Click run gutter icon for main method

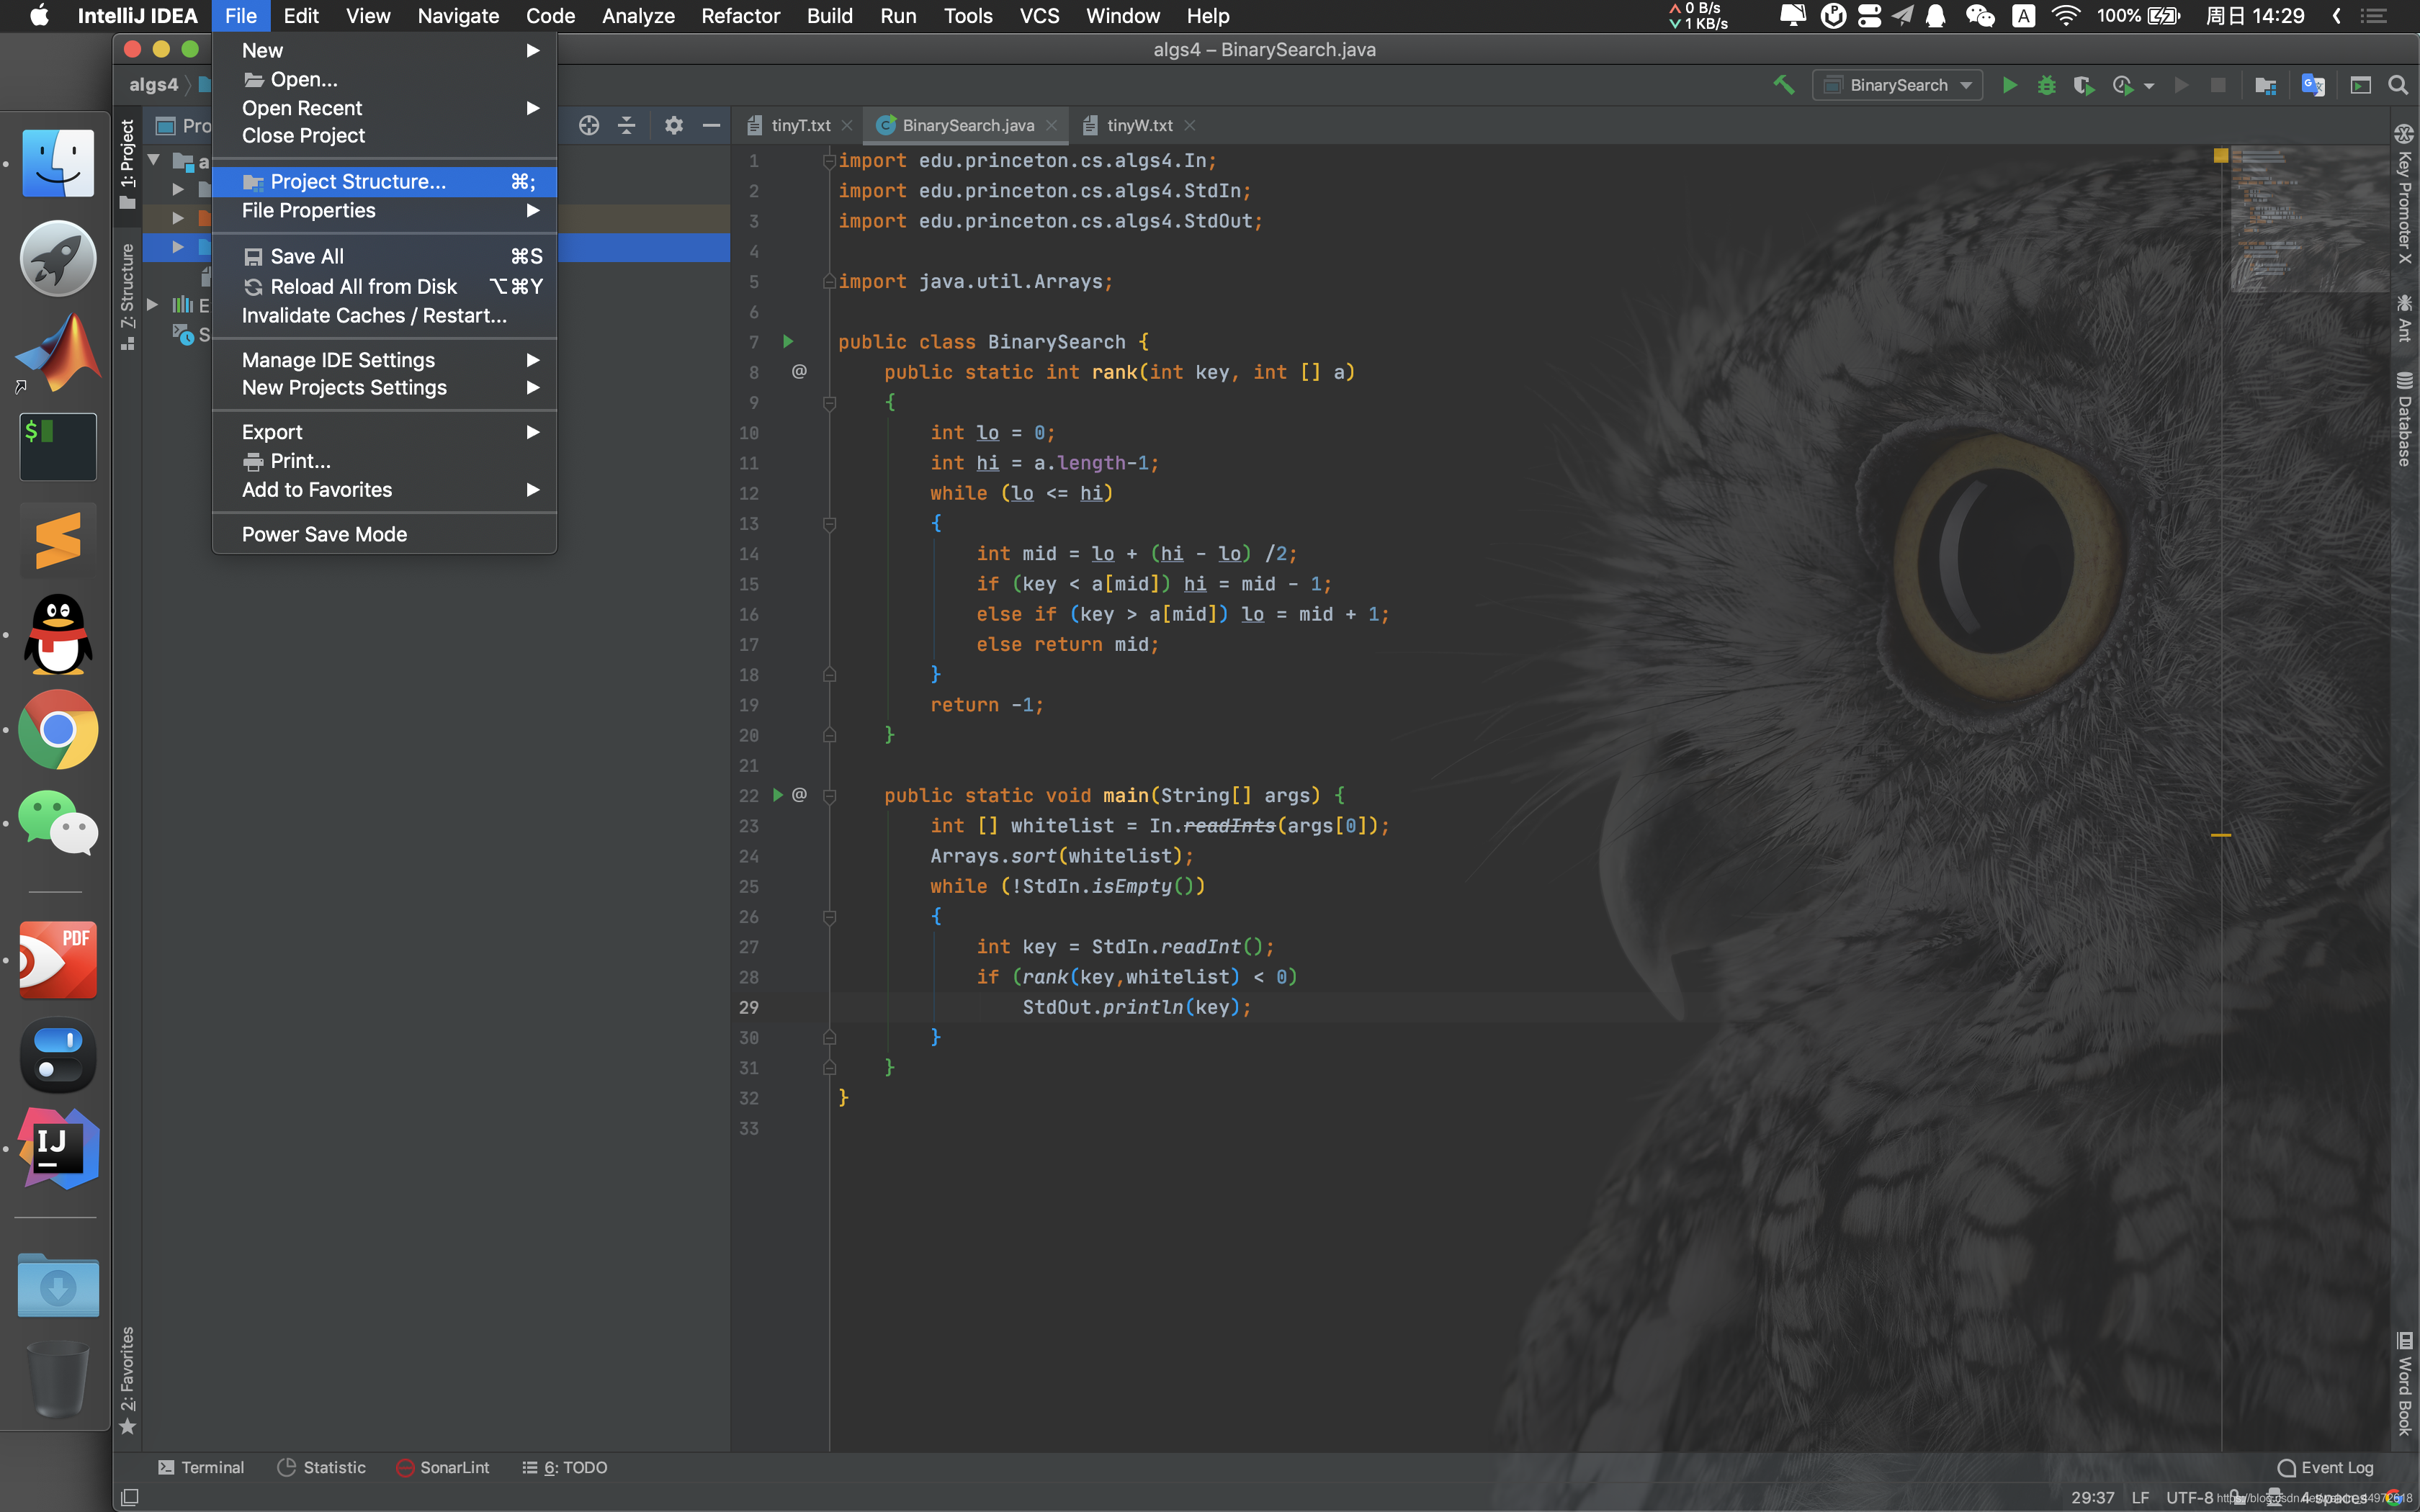pyautogui.click(x=778, y=795)
